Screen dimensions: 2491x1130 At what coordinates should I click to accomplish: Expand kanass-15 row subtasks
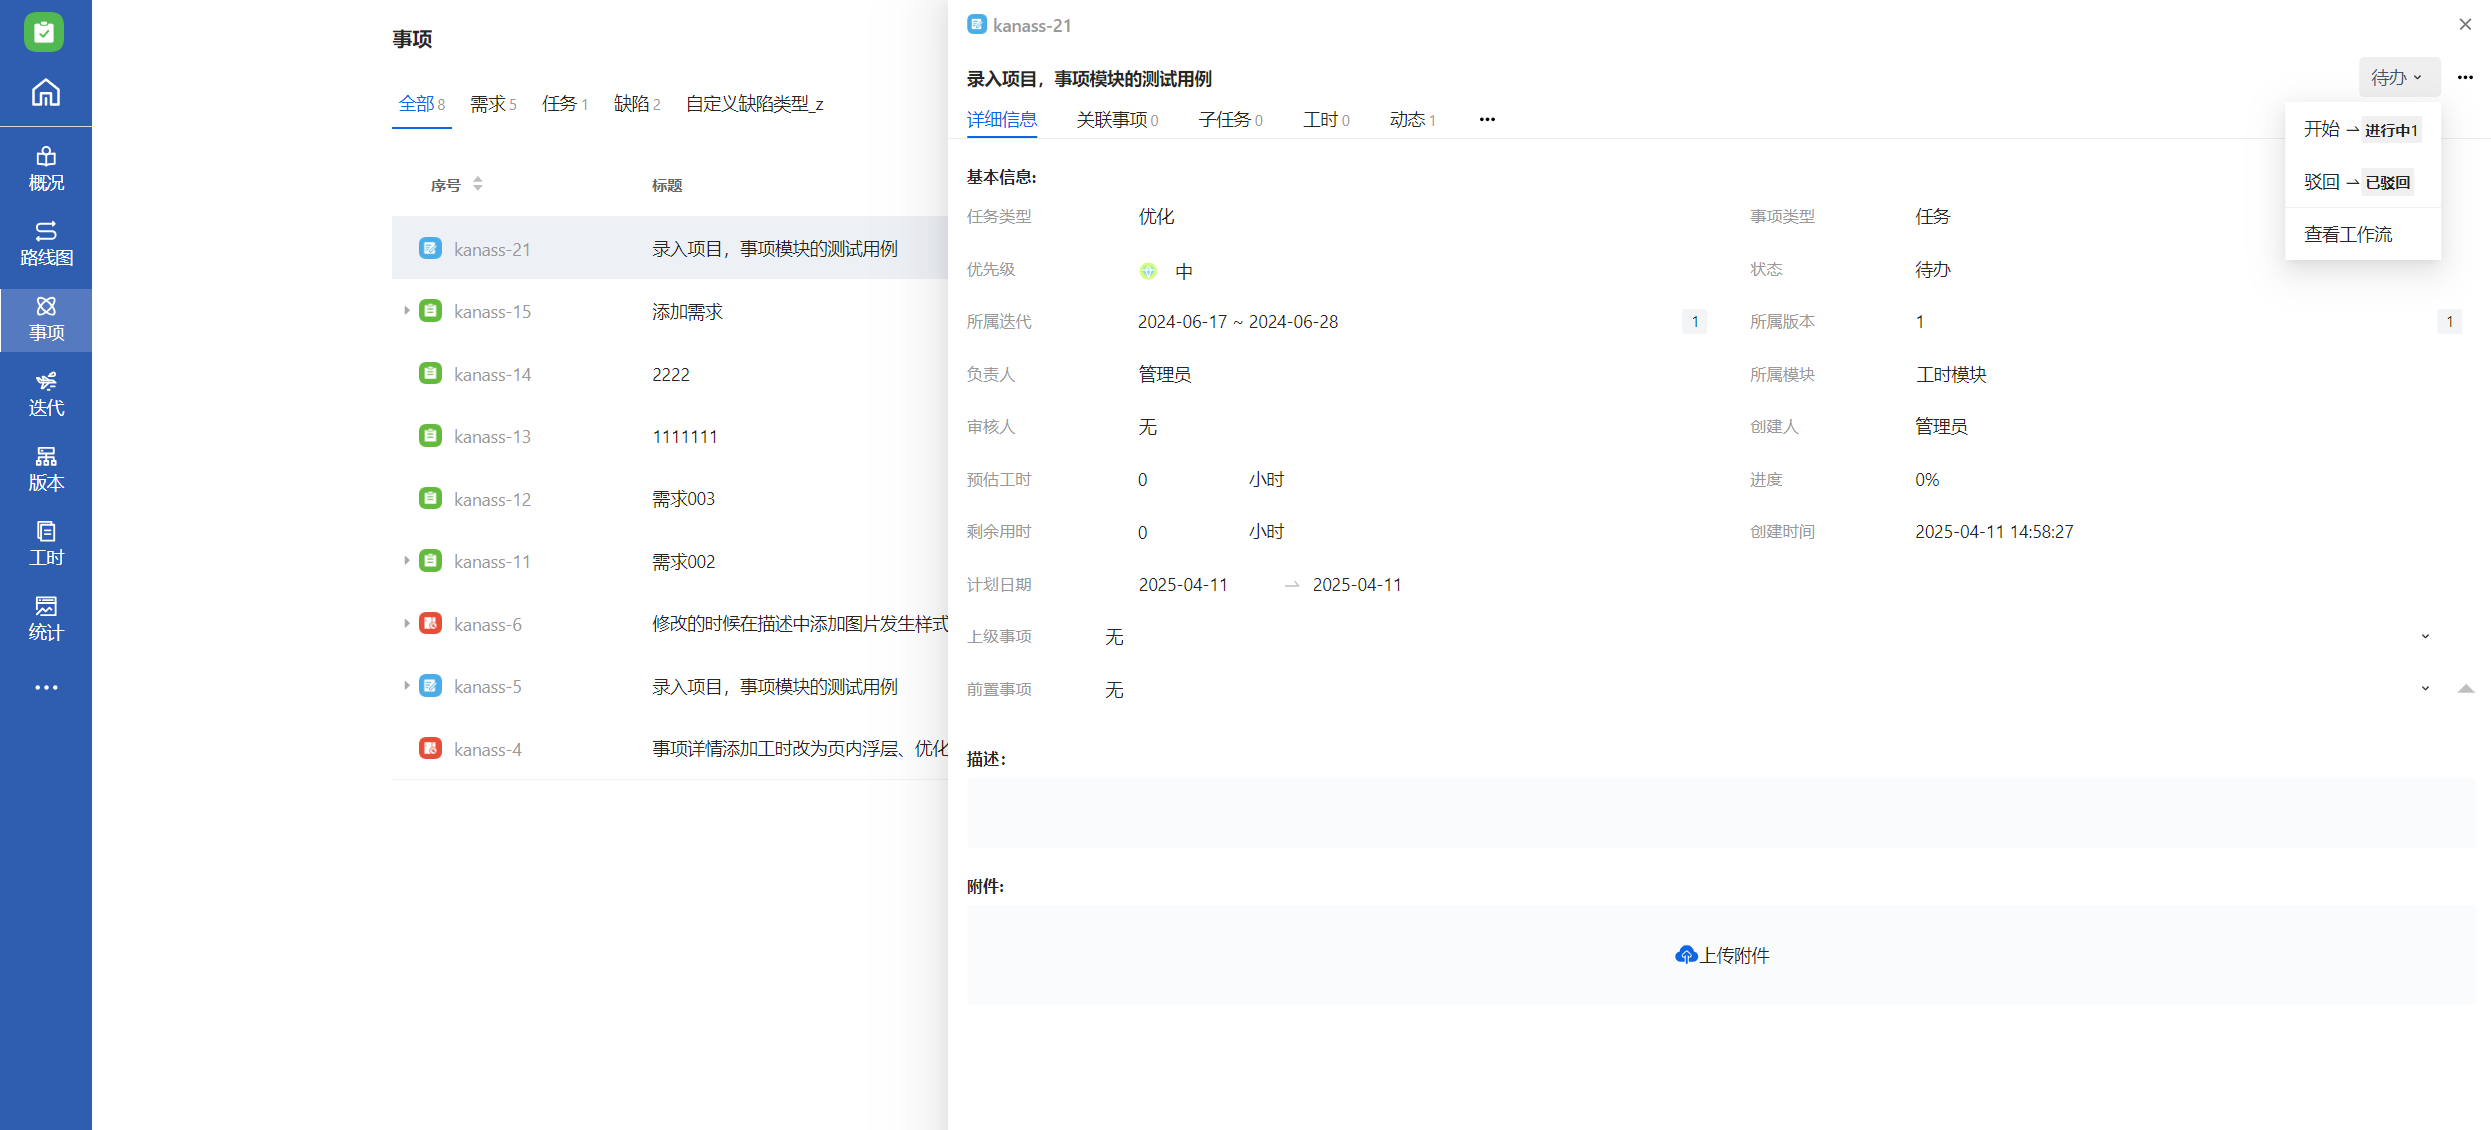(x=406, y=311)
